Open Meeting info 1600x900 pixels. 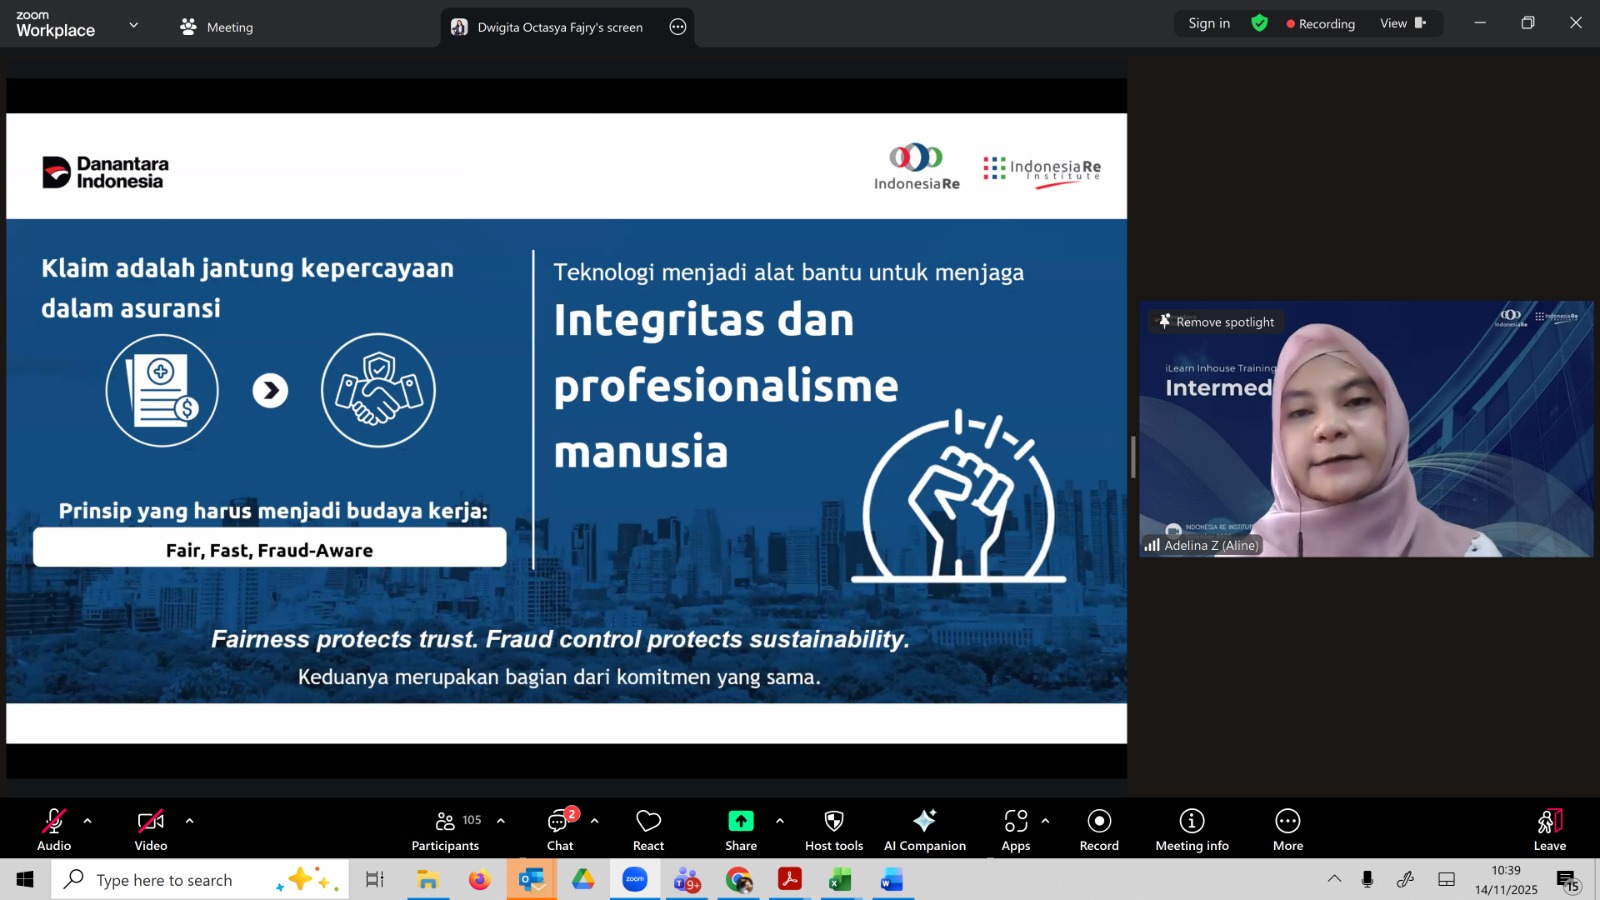[x=1192, y=830]
